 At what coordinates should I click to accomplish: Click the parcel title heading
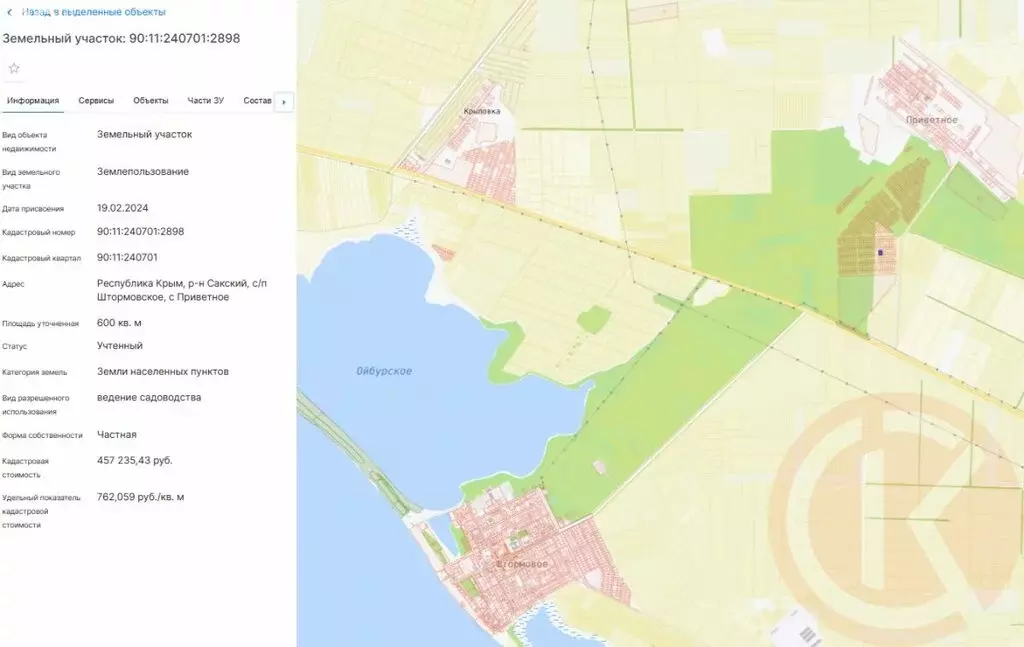coord(121,39)
